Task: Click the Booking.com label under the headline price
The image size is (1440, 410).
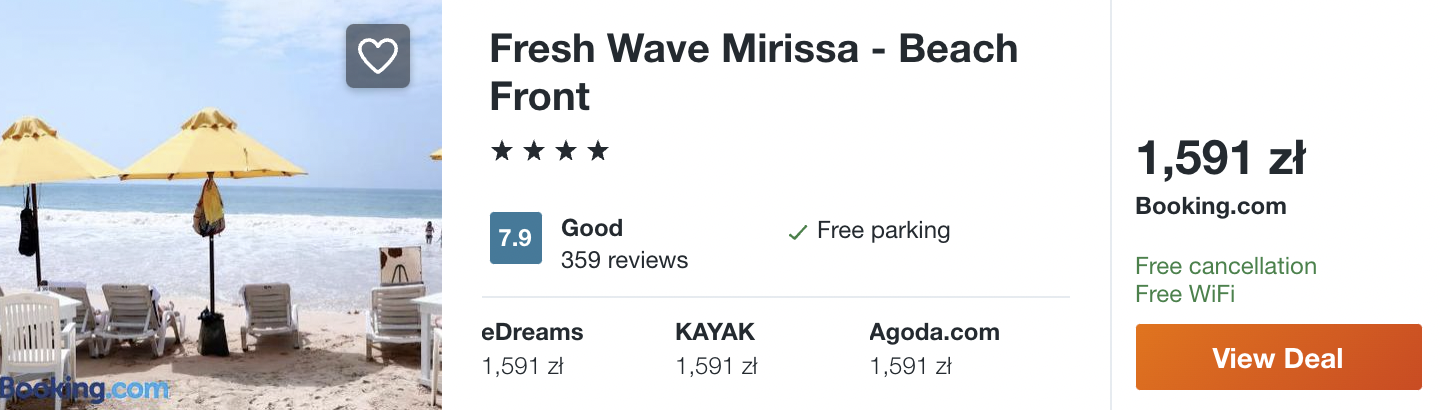Action: [x=1210, y=207]
